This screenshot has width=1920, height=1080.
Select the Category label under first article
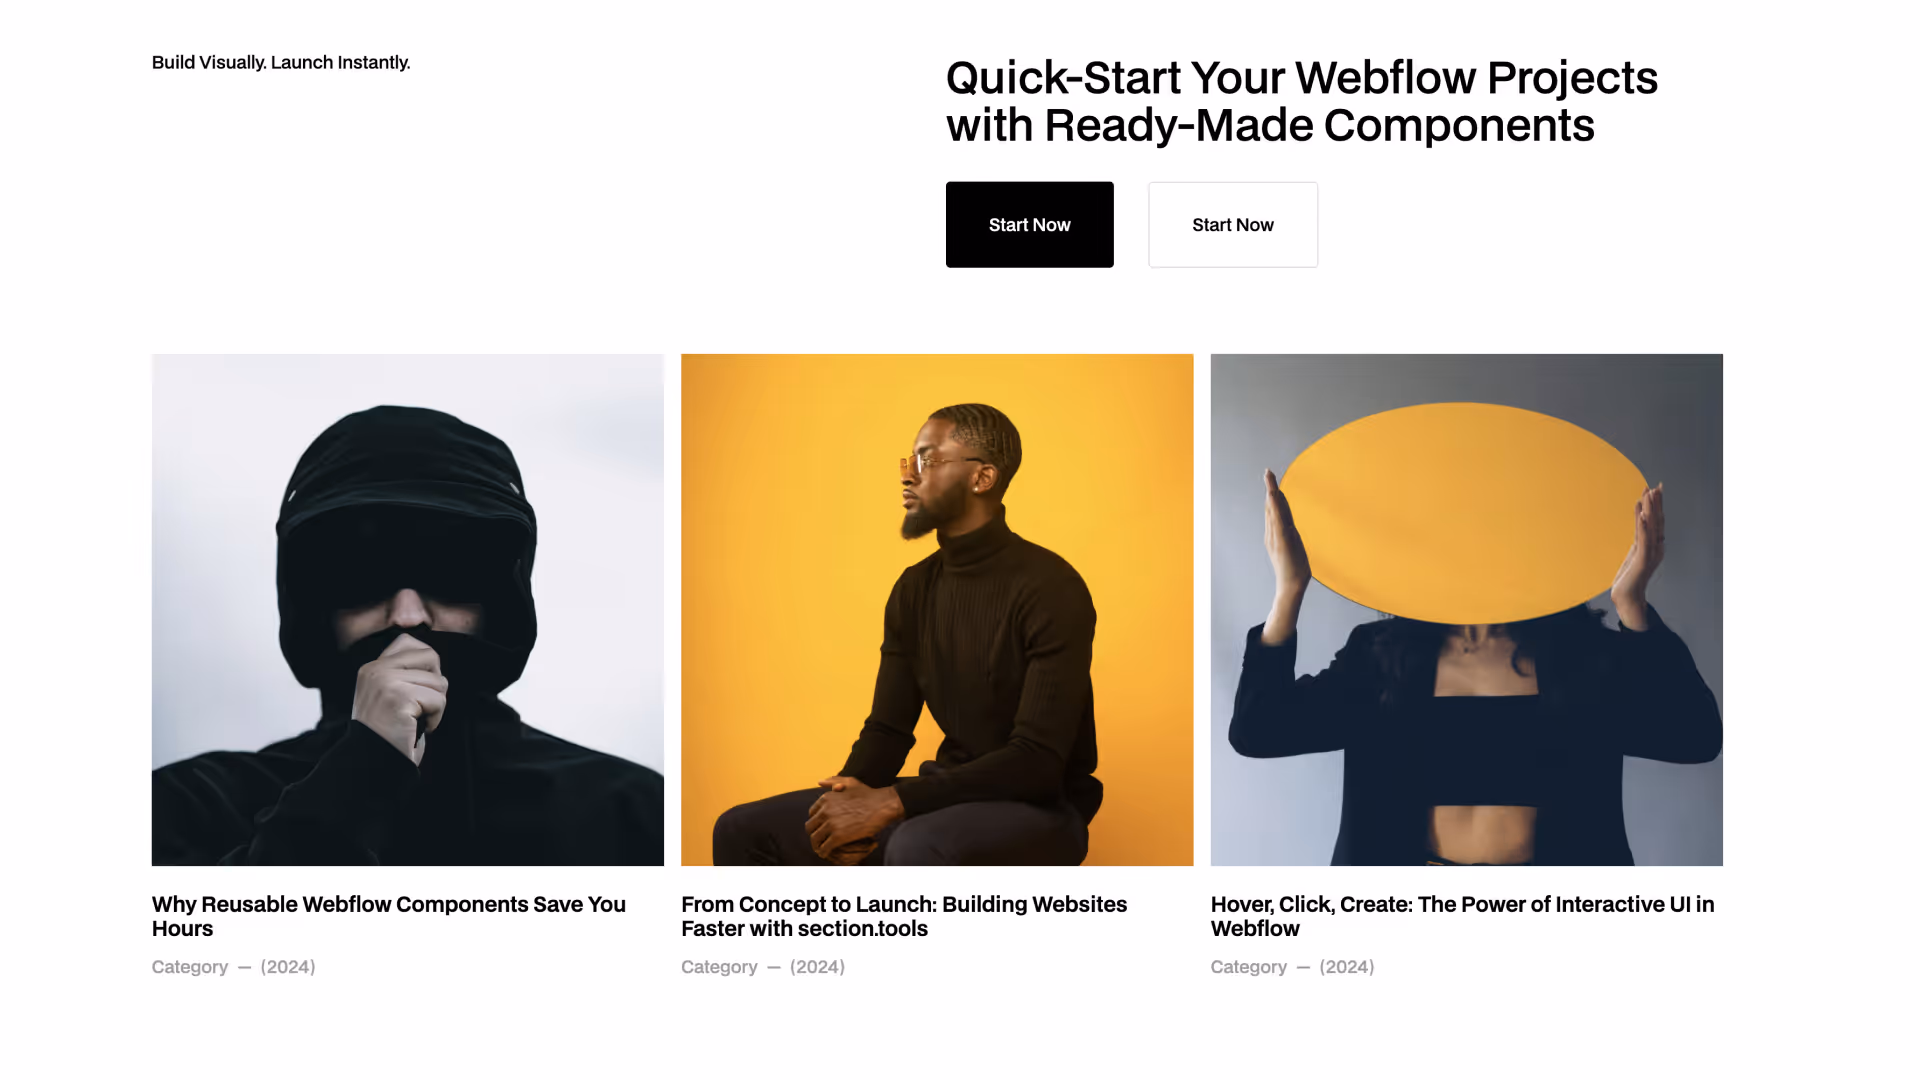190,967
